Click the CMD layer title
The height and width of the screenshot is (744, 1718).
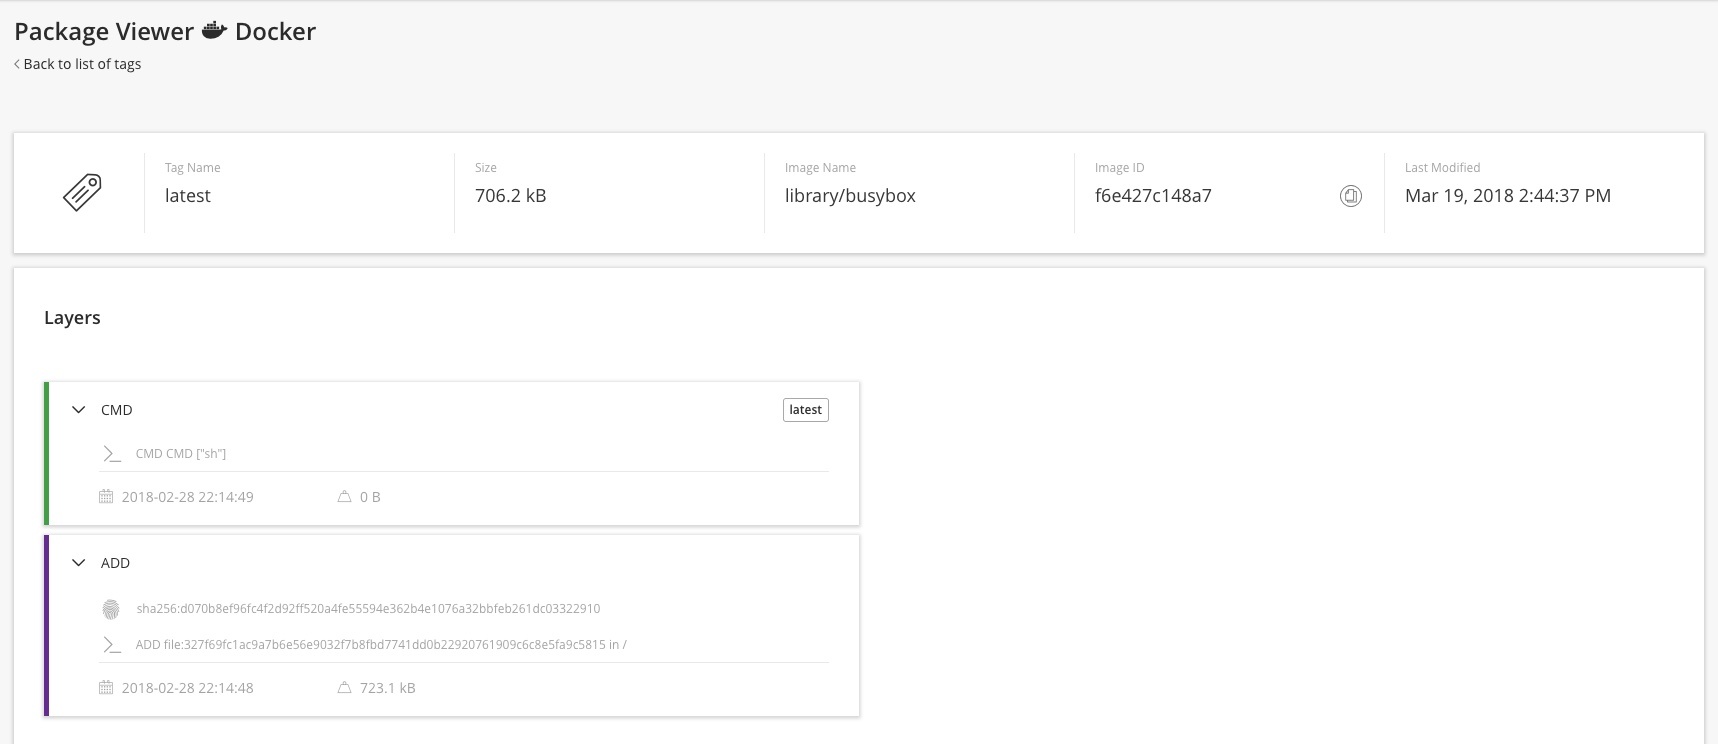tap(117, 410)
